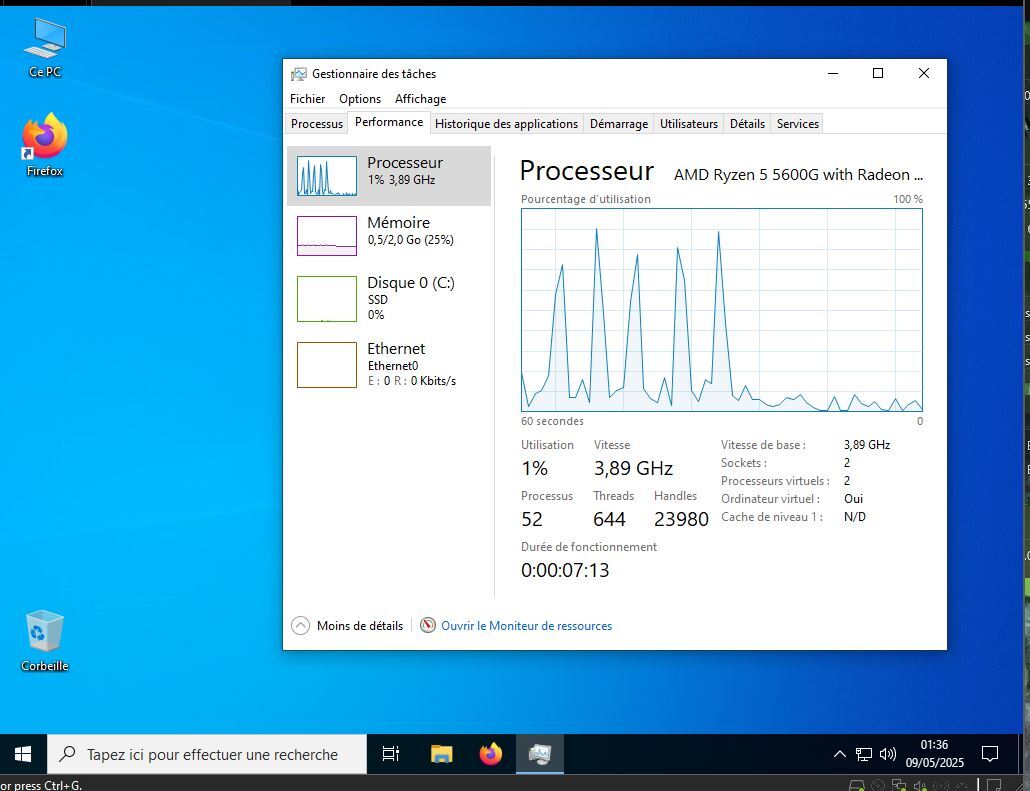Switch to the Utilisateurs tab
Viewport: 1030px width, 791px height.
click(x=688, y=124)
